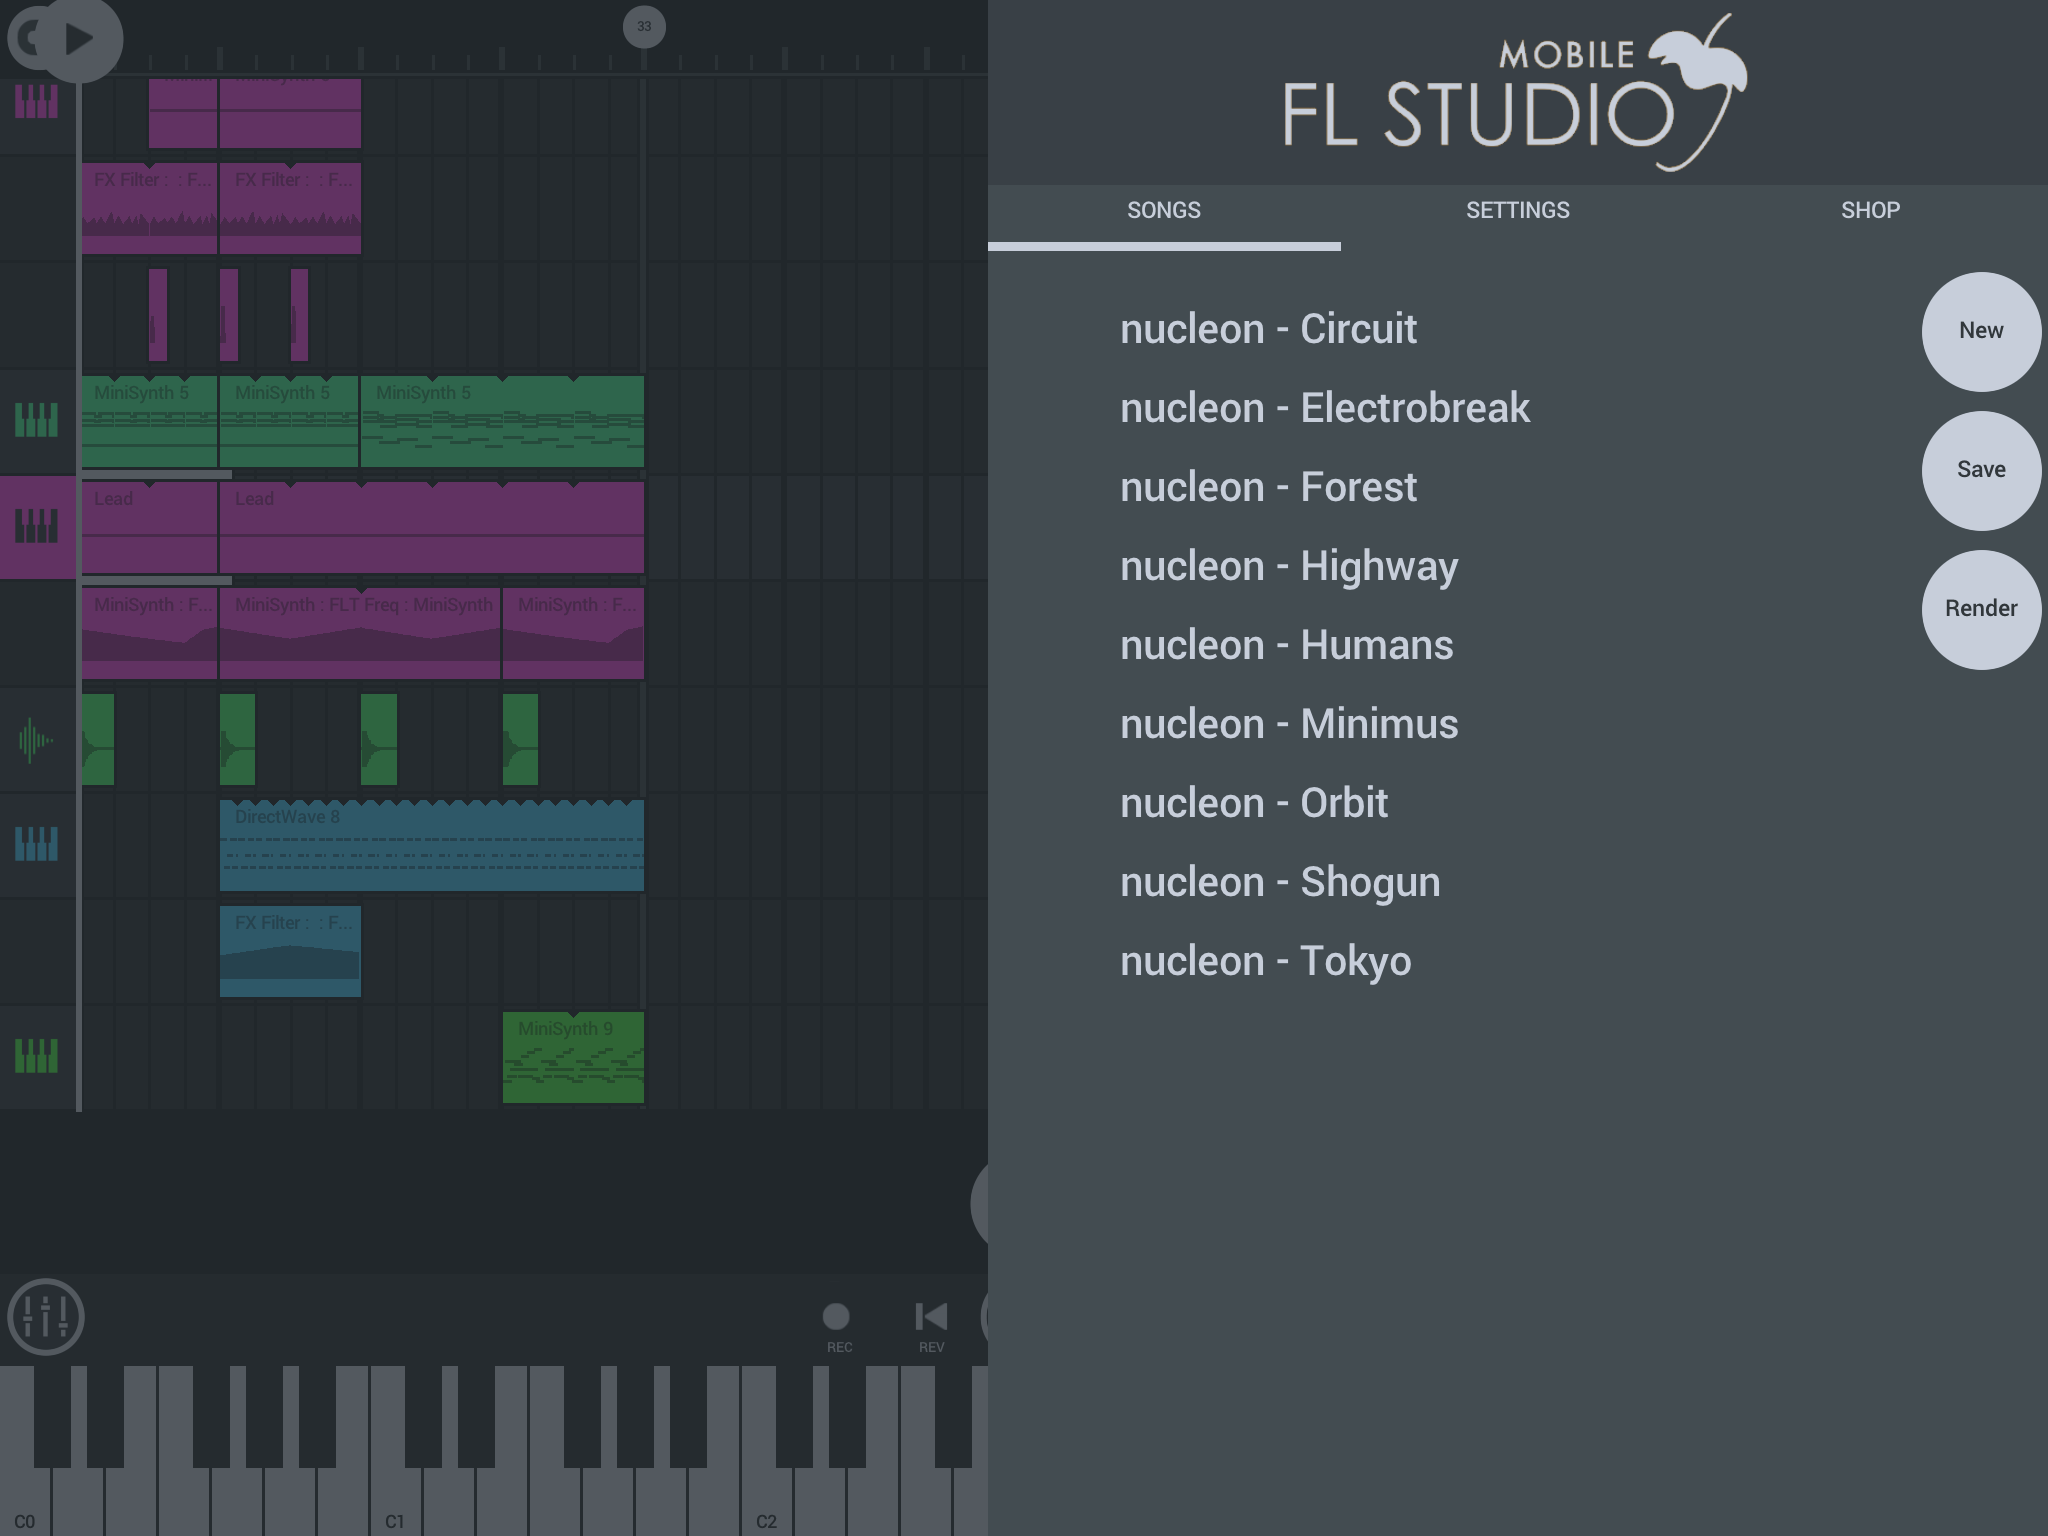Select the purple Lead track keyboard icon
Image resolution: width=2048 pixels, height=1536 pixels.
coord(37,526)
